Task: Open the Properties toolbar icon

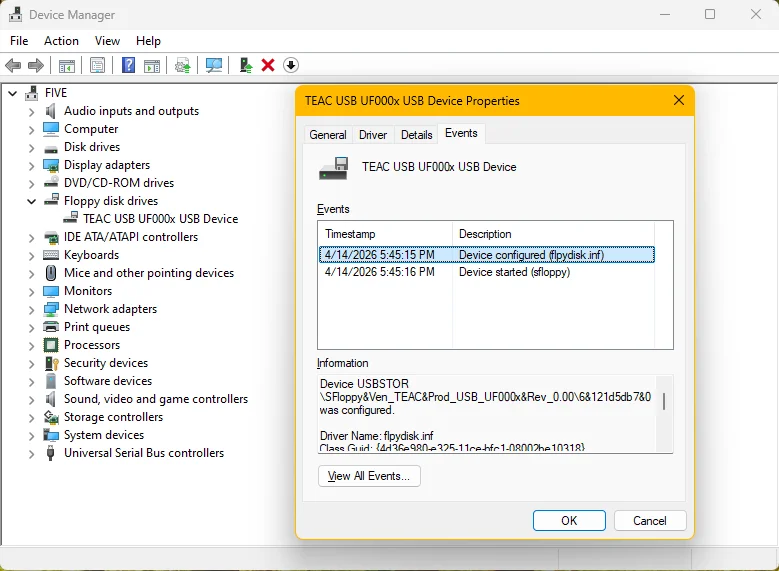Action: (x=97, y=65)
